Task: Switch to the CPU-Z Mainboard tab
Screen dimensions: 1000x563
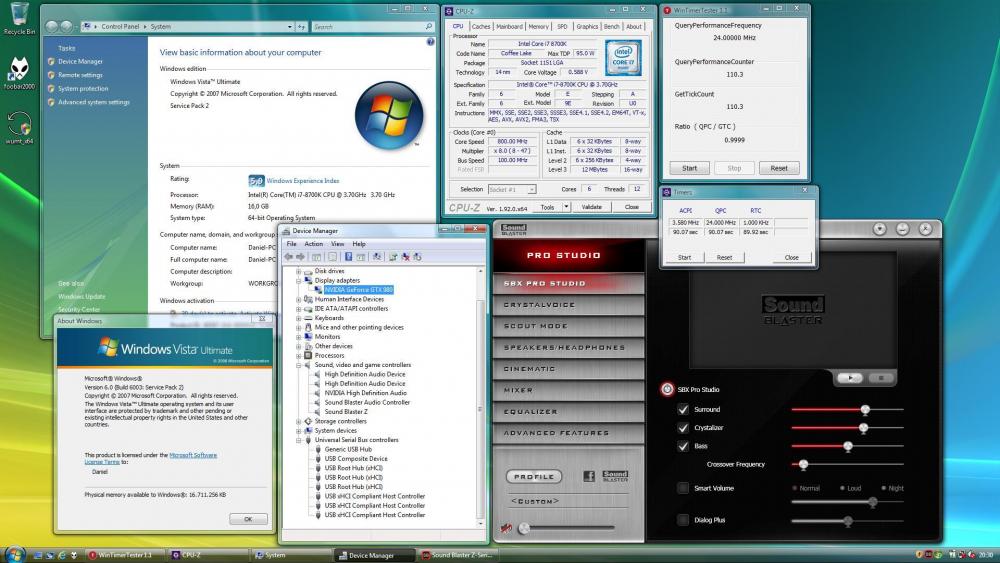Action: (x=510, y=26)
